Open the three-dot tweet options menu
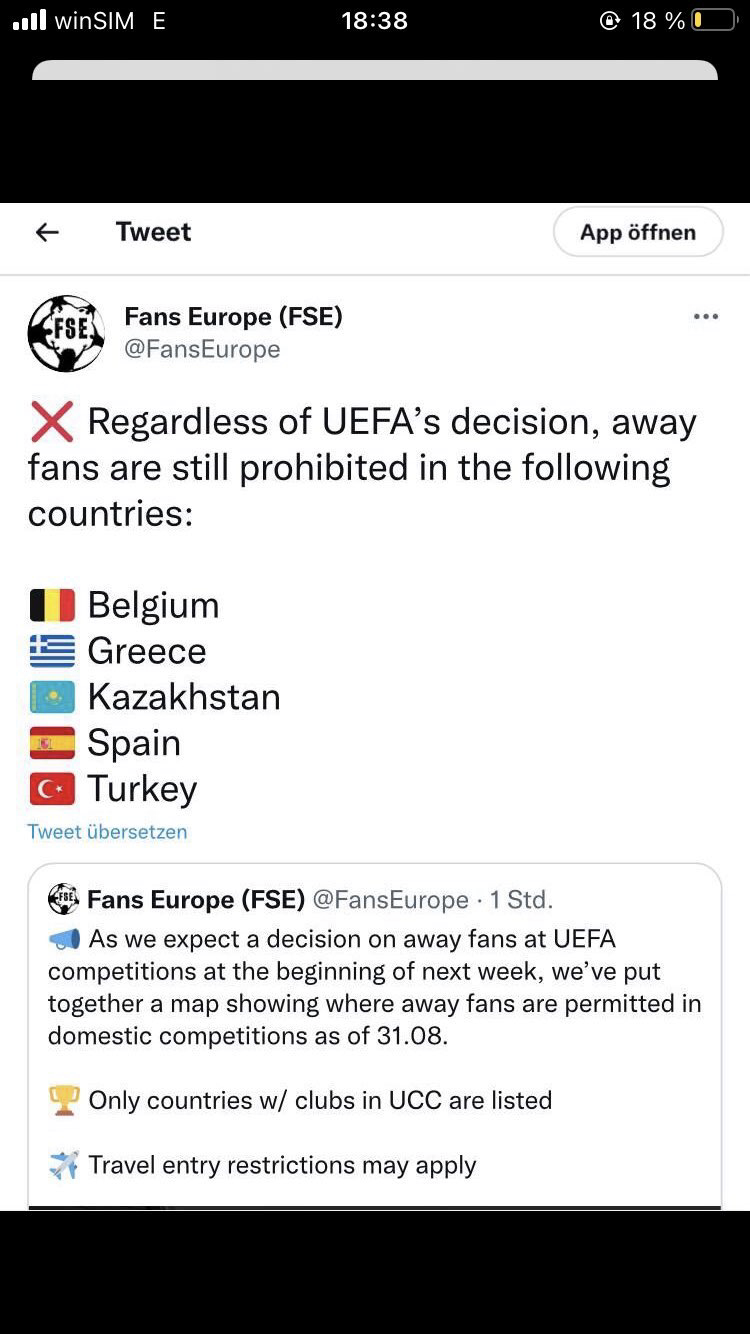 (705, 317)
